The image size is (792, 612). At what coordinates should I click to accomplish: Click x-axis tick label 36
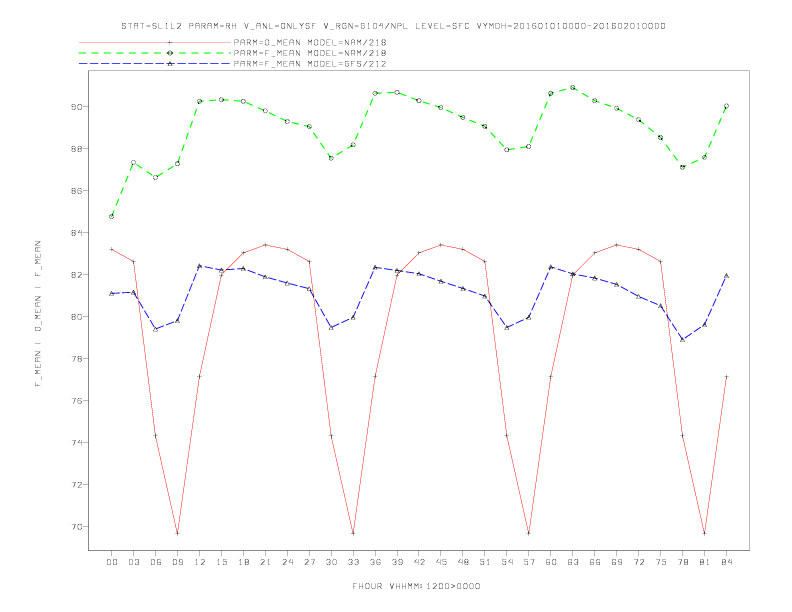[x=375, y=562]
